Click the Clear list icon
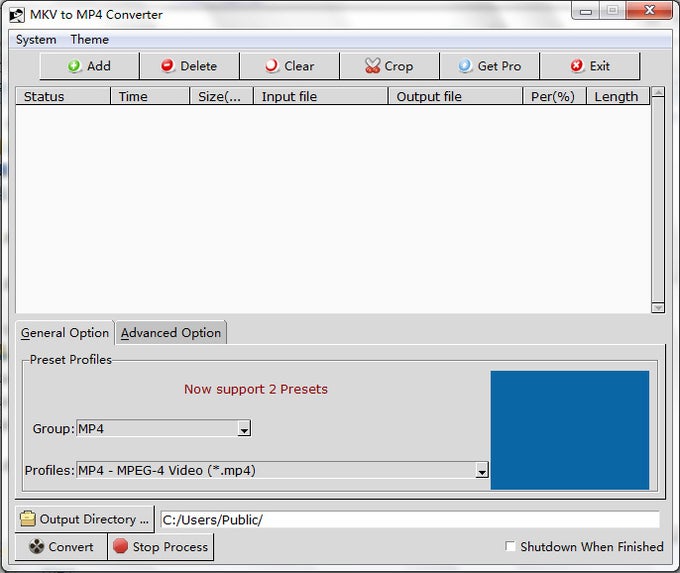Viewport: 680px width, 573px height. [271, 66]
